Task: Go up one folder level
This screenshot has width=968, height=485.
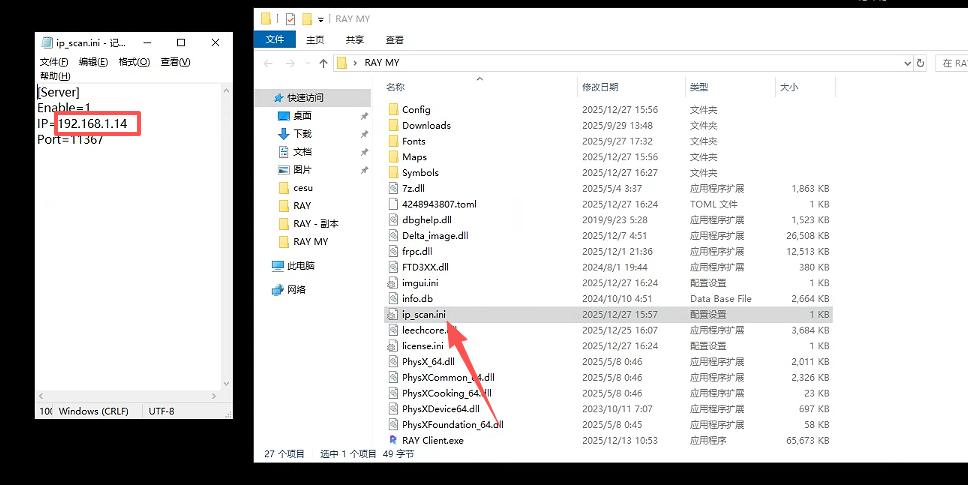Action: (x=323, y=63)
